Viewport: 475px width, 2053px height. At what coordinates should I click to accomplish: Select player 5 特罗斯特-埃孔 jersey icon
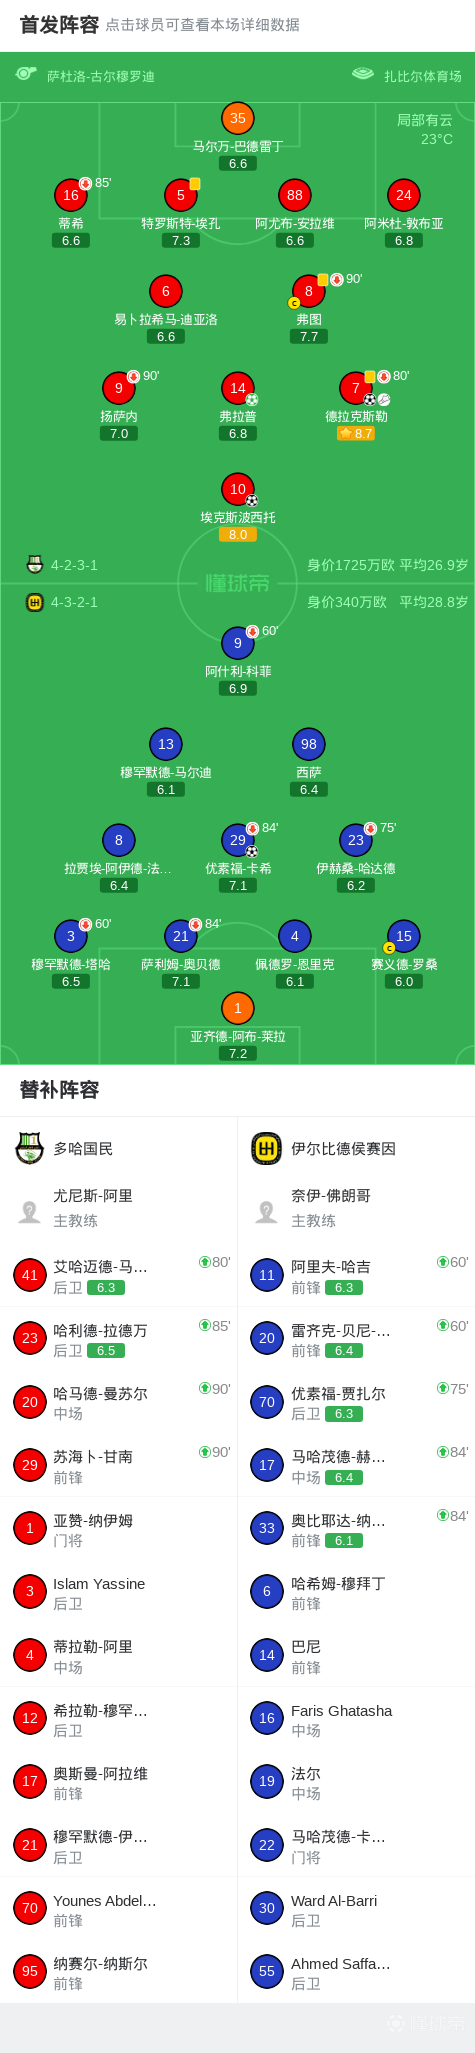181,195
